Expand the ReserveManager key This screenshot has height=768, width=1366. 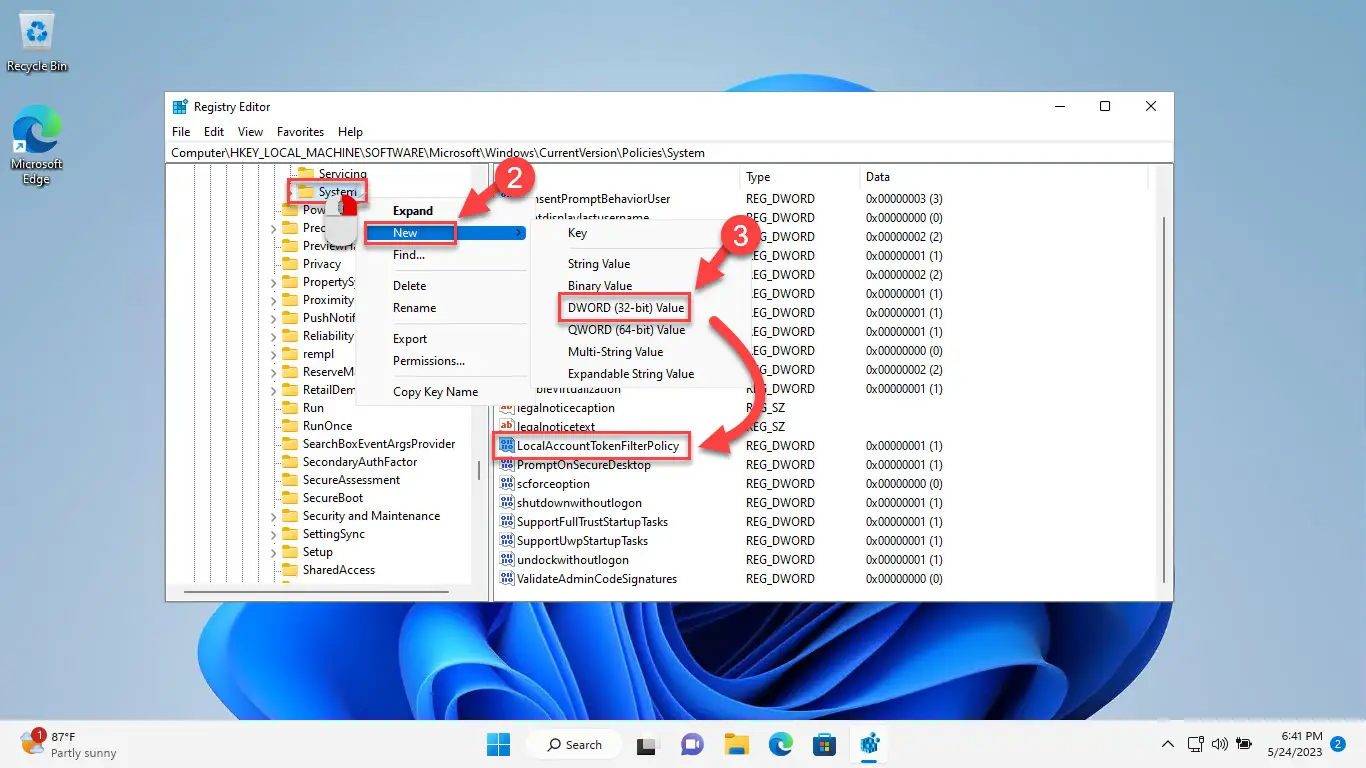pos(274,372)
